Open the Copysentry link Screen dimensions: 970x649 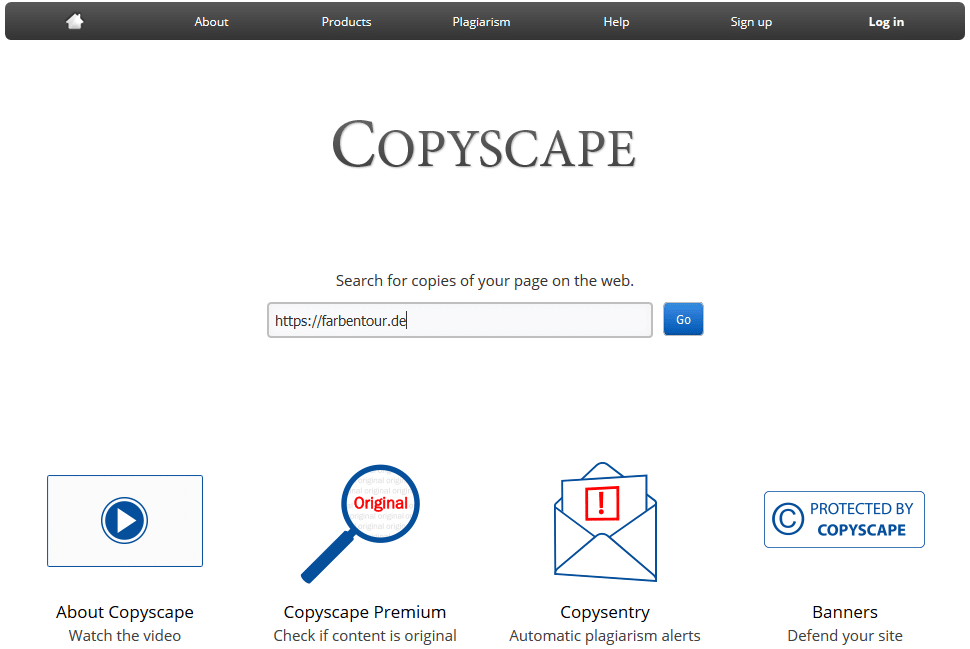(605, 612)
